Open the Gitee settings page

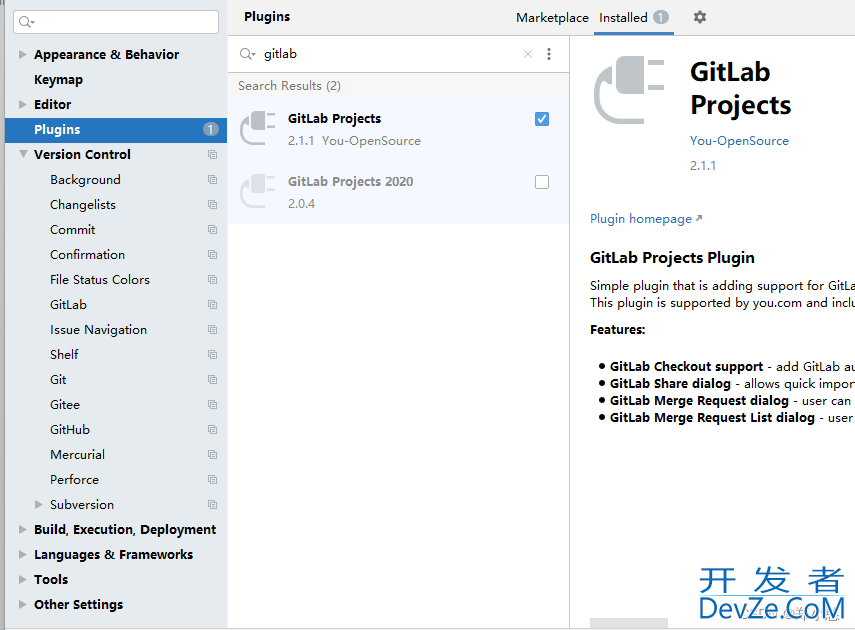(x=65, y=405)
